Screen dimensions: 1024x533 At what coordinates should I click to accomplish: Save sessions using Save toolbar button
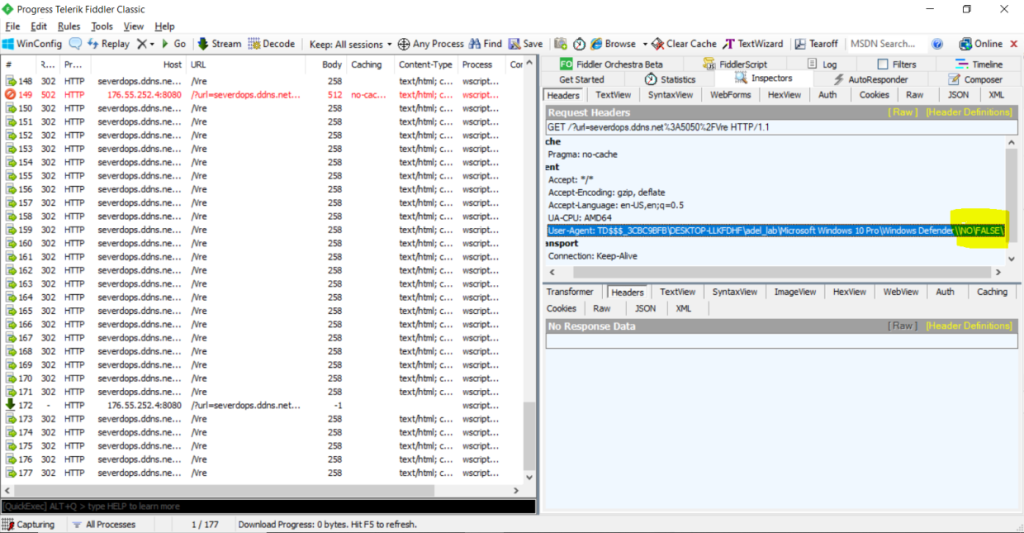click(x=526, y=44)
